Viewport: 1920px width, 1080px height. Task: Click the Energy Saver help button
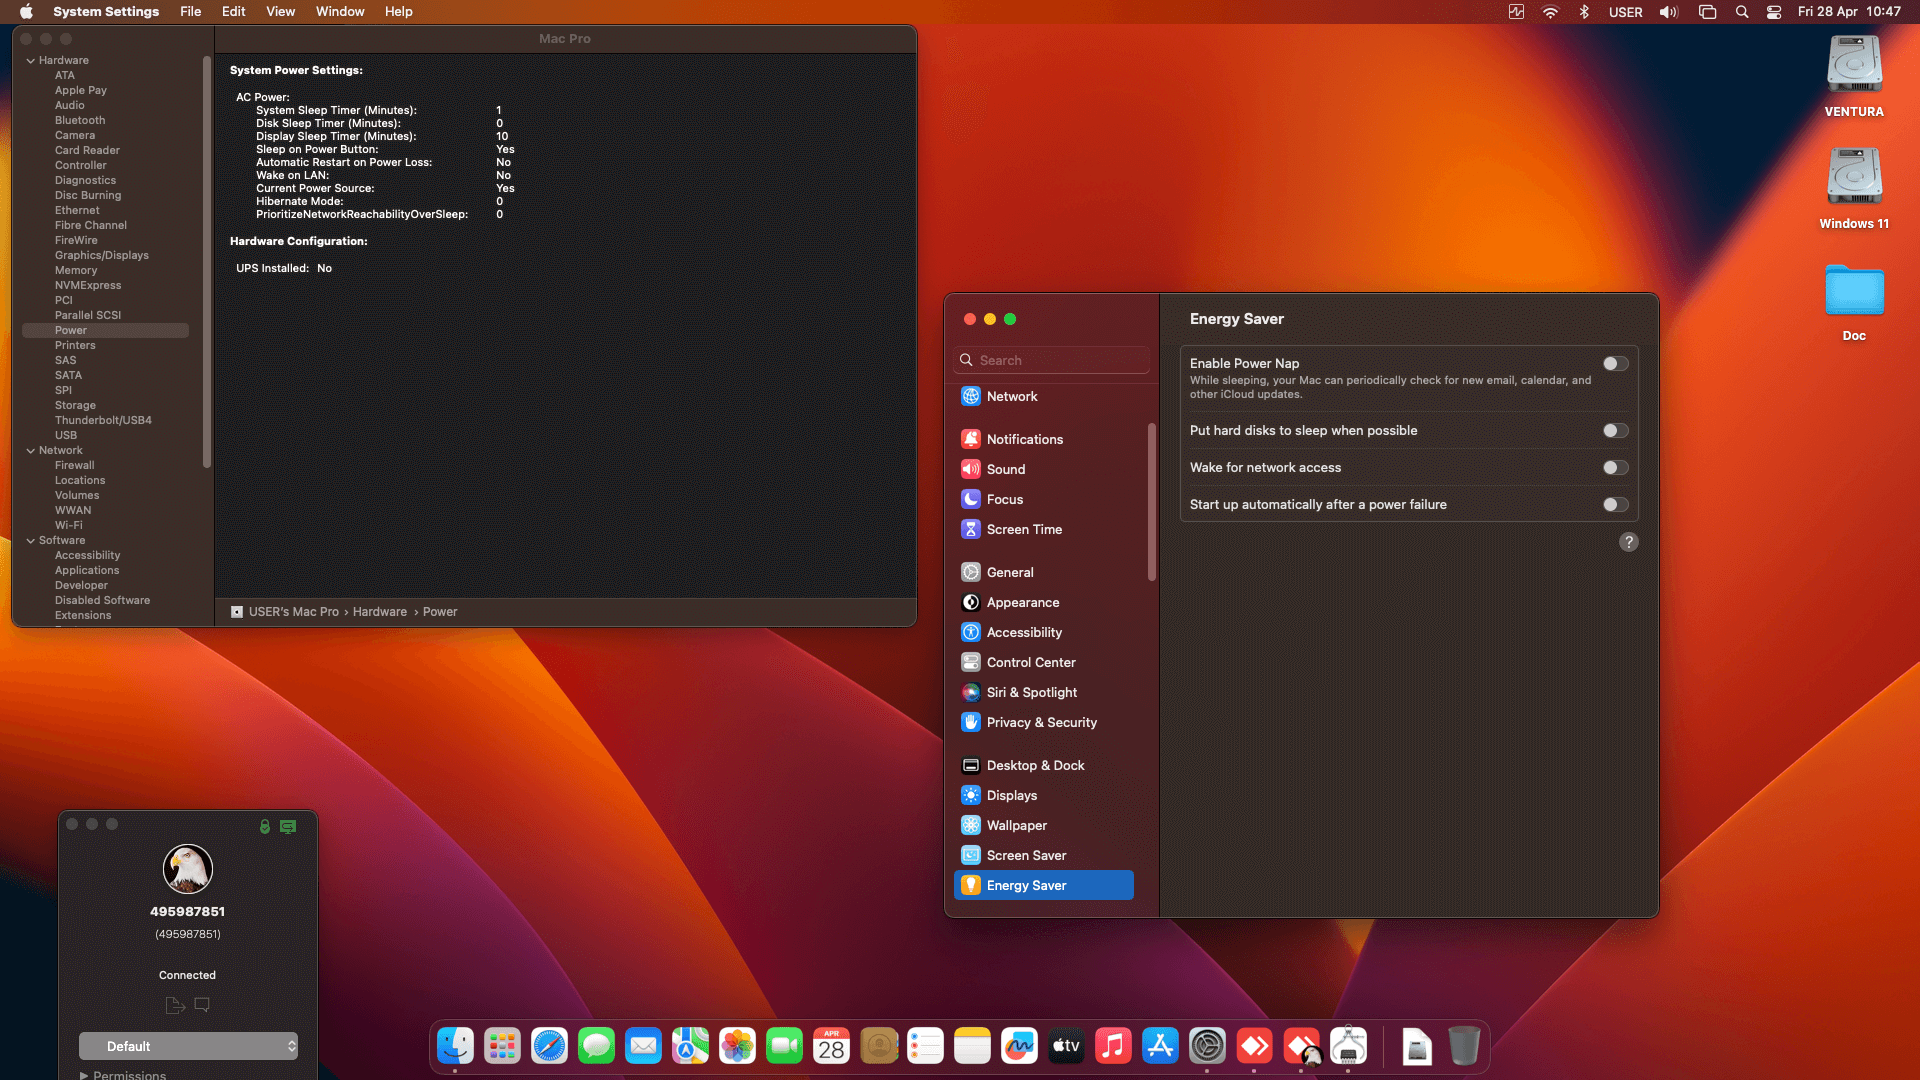coord(1629,542)
